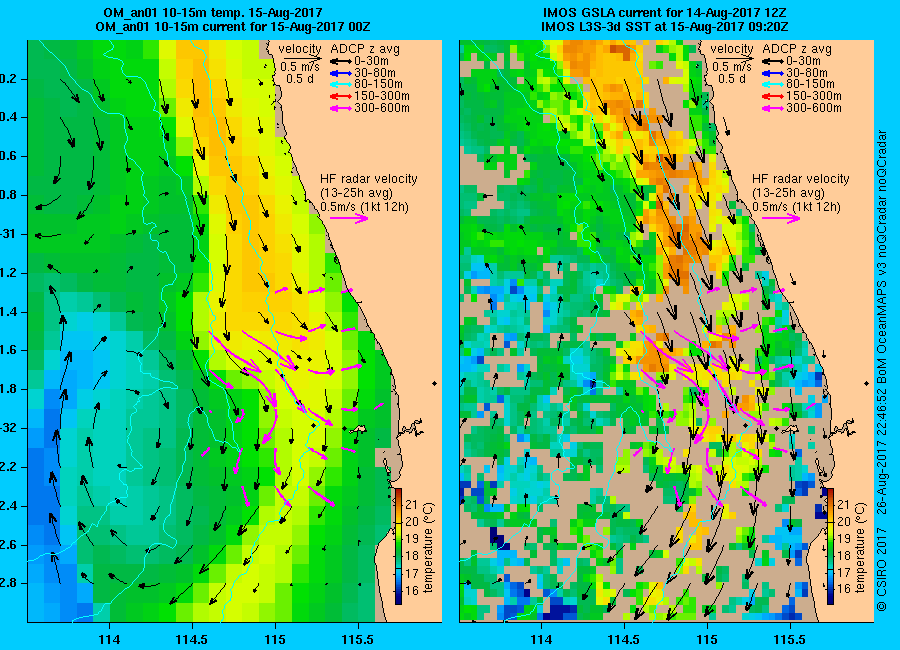Click the '19' tick on IMOS temperature scale
This screenshot has width=900, height=650.
(844, 539)
